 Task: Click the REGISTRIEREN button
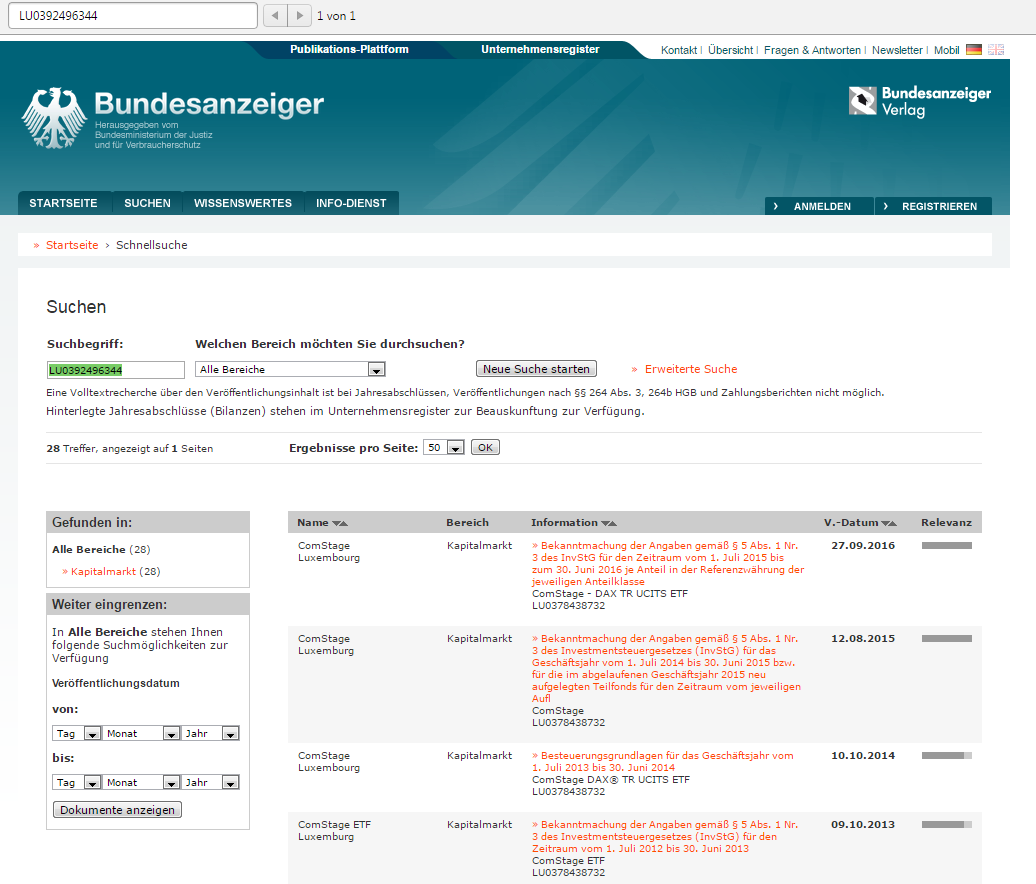(933, 206)
